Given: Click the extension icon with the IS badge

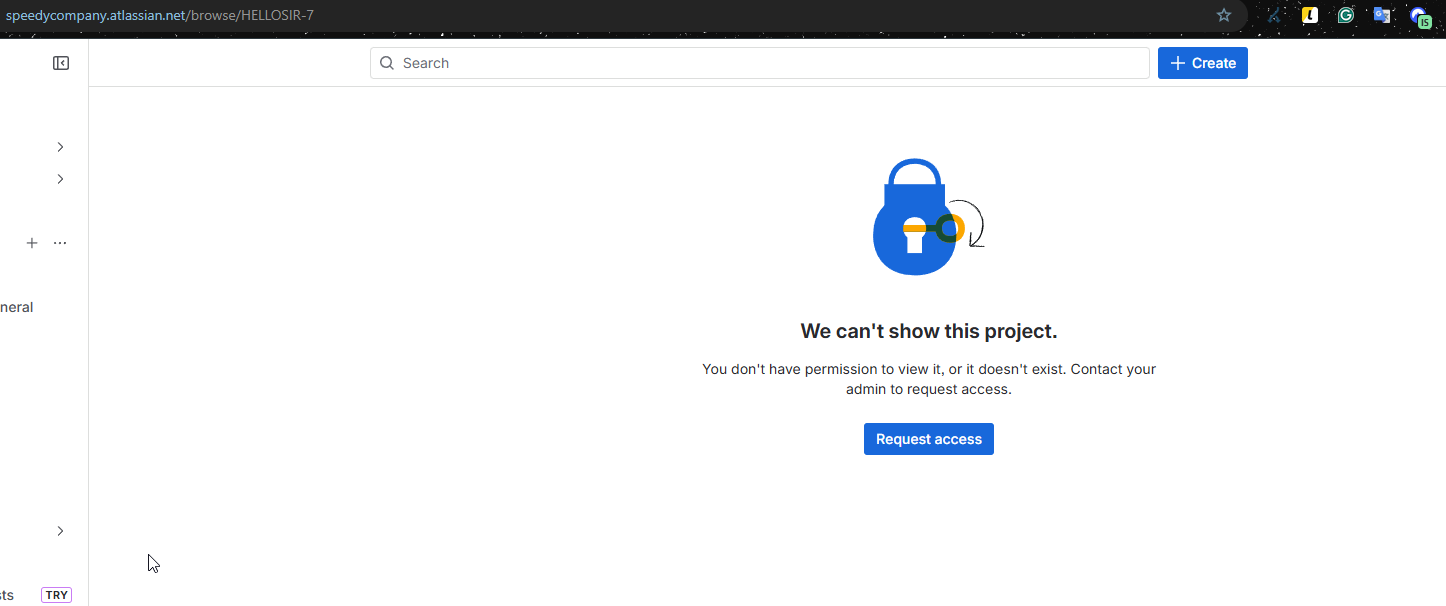Looking at the screenshot, I should coord(1419,16).
